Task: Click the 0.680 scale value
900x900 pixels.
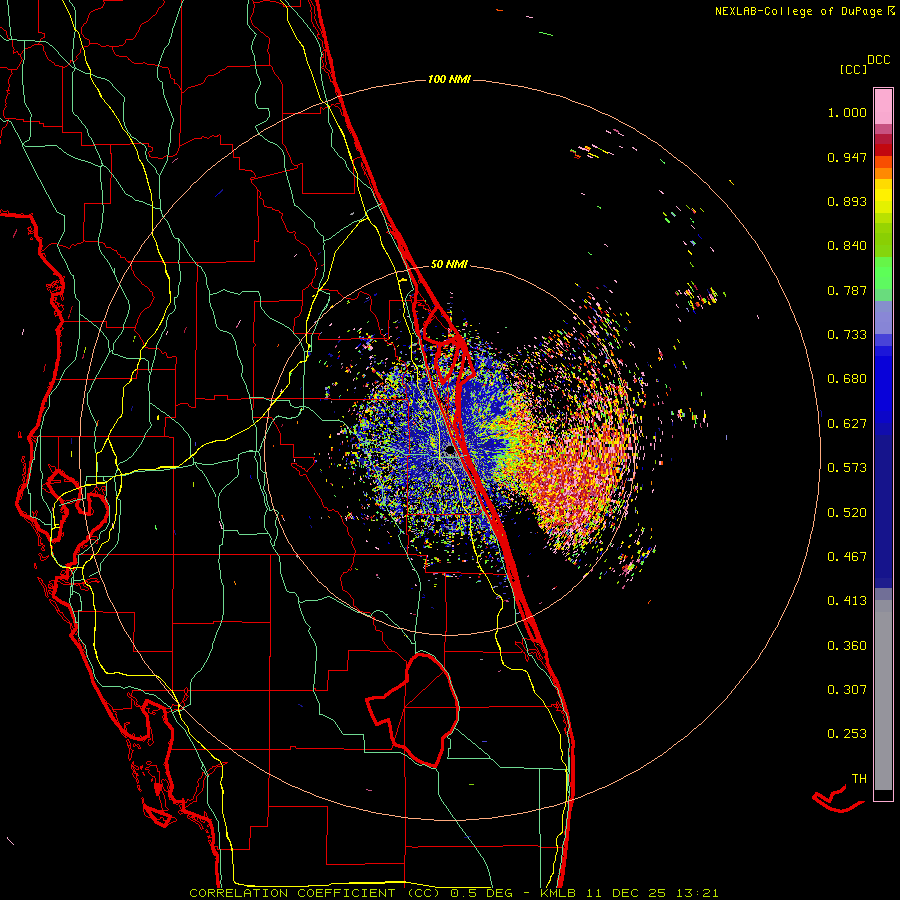Action: (x=847, y=379)
